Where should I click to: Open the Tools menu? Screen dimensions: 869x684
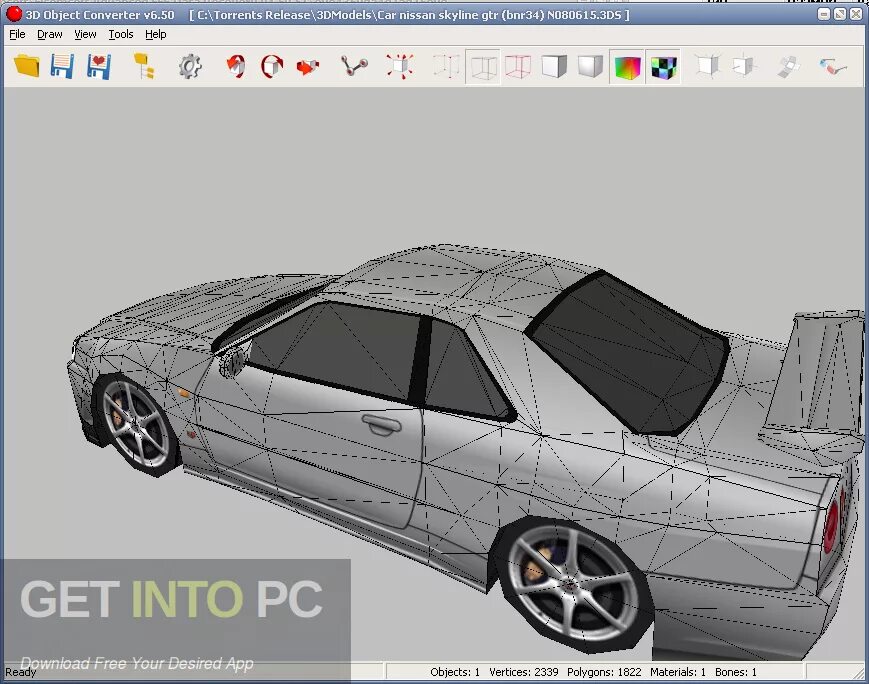click(121, 34)
